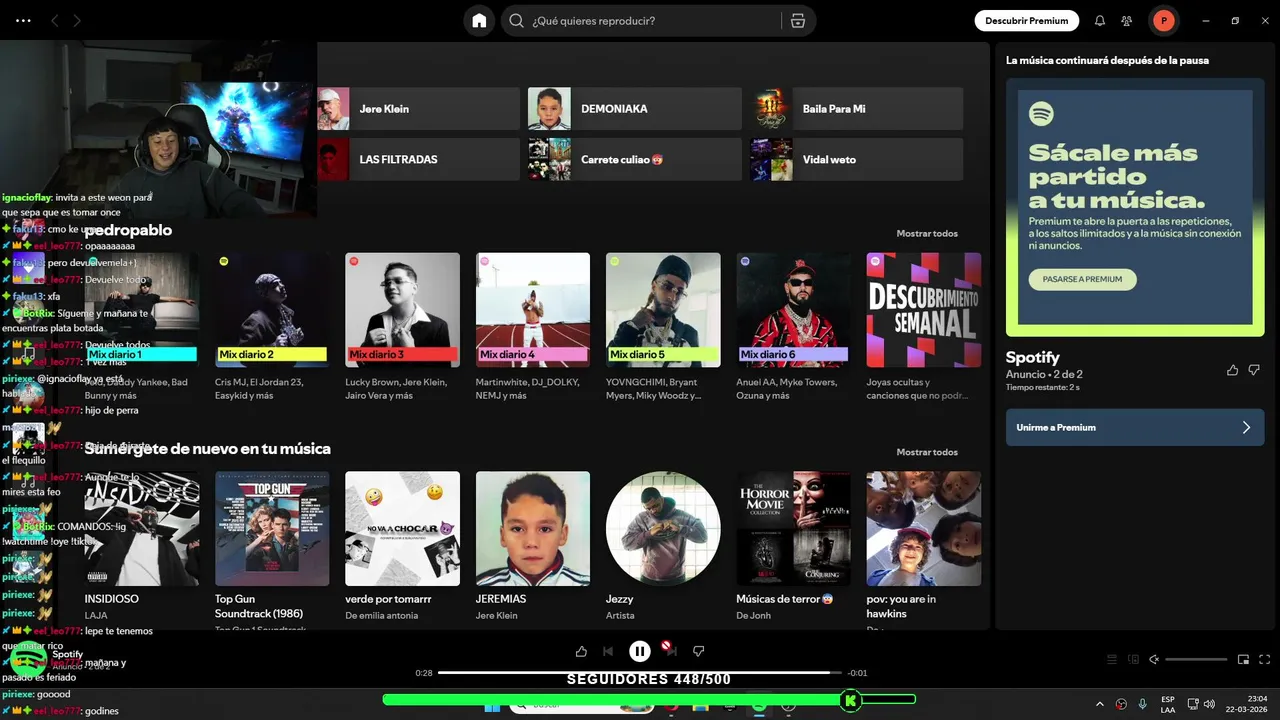
Task: Adjust the volume slider
Action: click(x=1196, y=659)
